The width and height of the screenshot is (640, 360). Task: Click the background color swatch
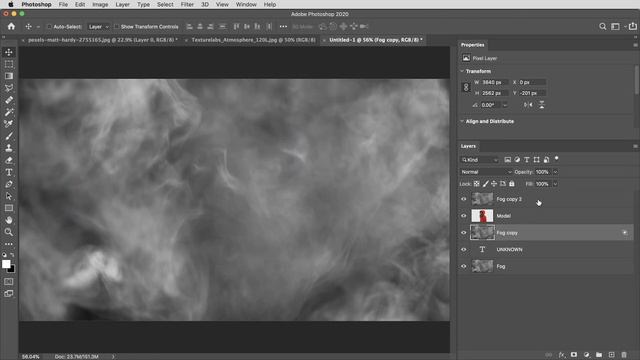click(x=11, y=269)
